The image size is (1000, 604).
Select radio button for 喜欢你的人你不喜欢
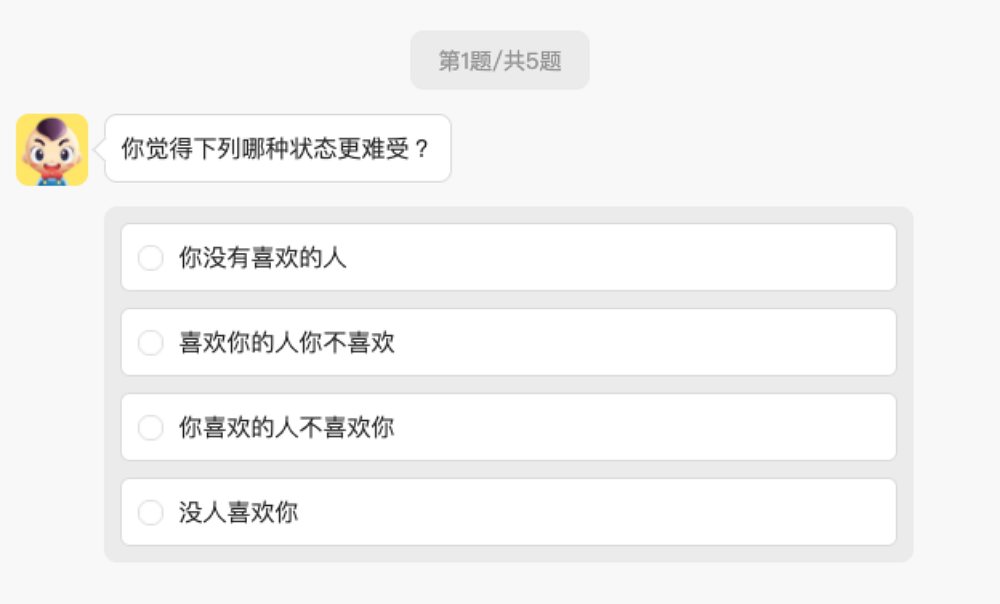click(150, 343)
